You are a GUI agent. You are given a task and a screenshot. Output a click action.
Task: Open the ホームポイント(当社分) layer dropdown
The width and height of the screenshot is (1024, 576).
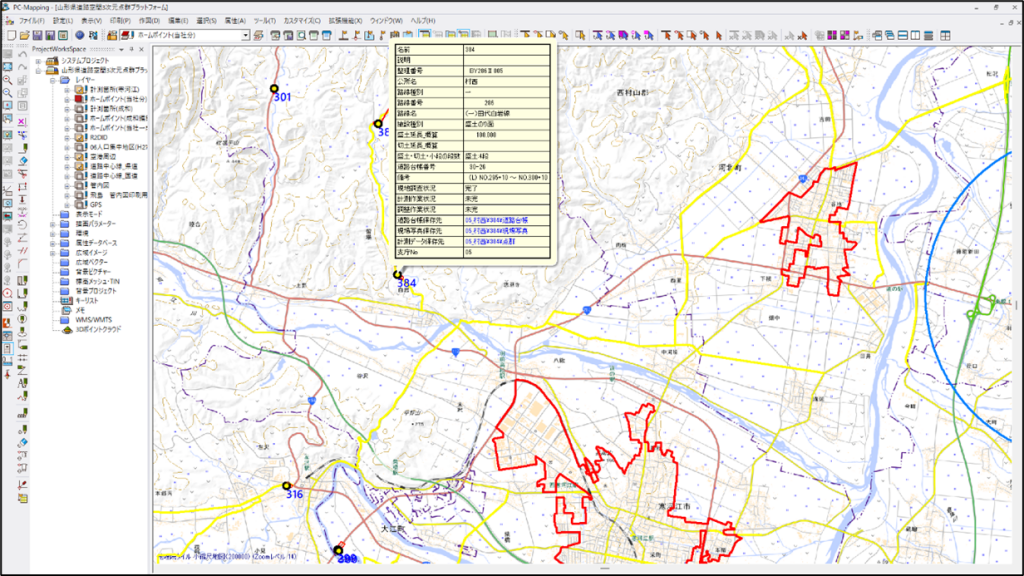pyautogui.click(x=247, y=35)
